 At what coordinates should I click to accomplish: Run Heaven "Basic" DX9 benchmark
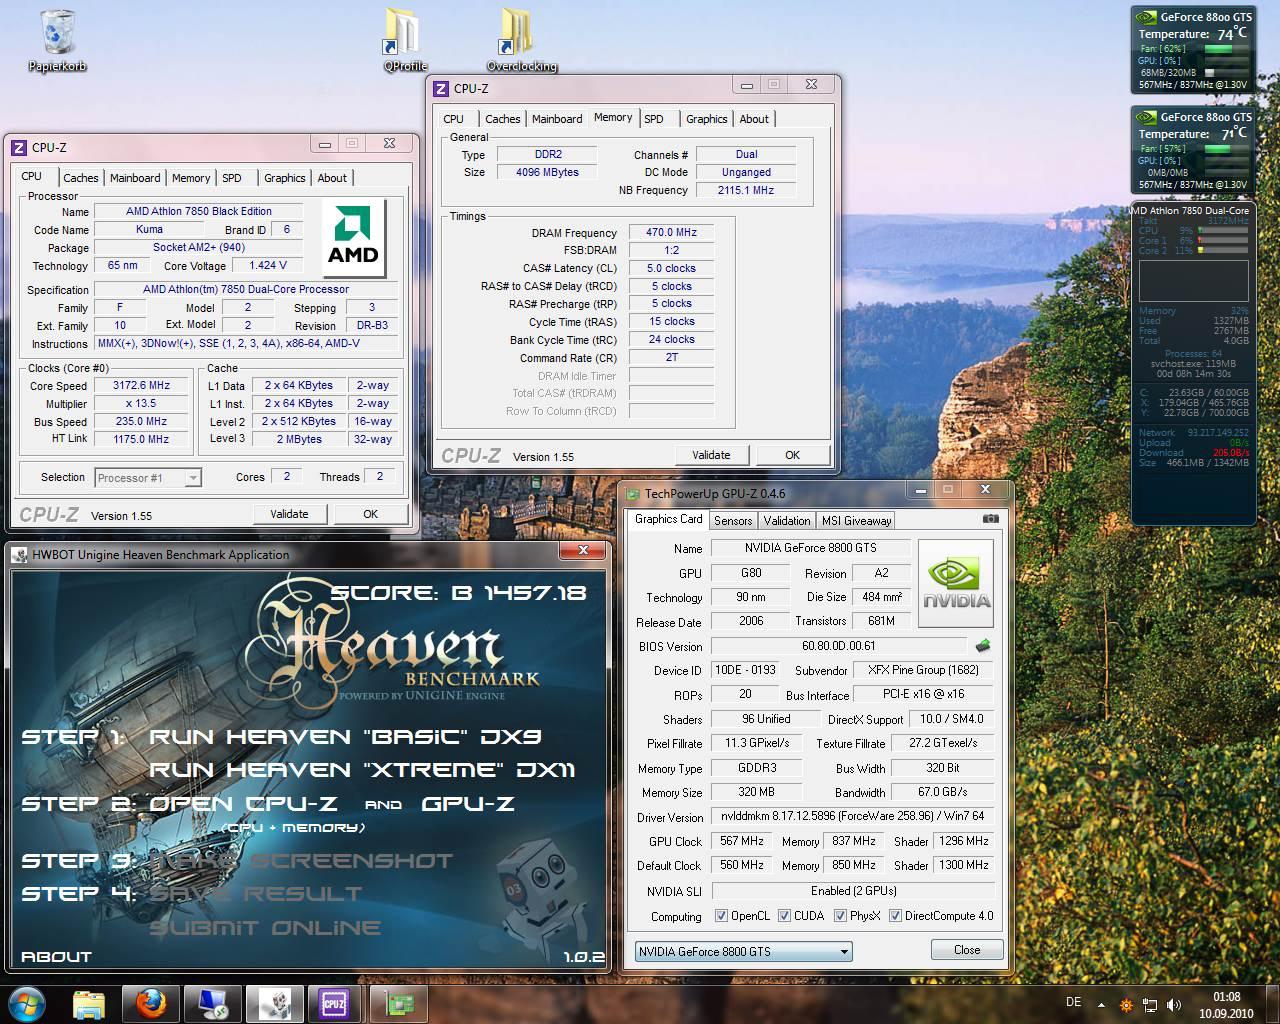[345, 737]
